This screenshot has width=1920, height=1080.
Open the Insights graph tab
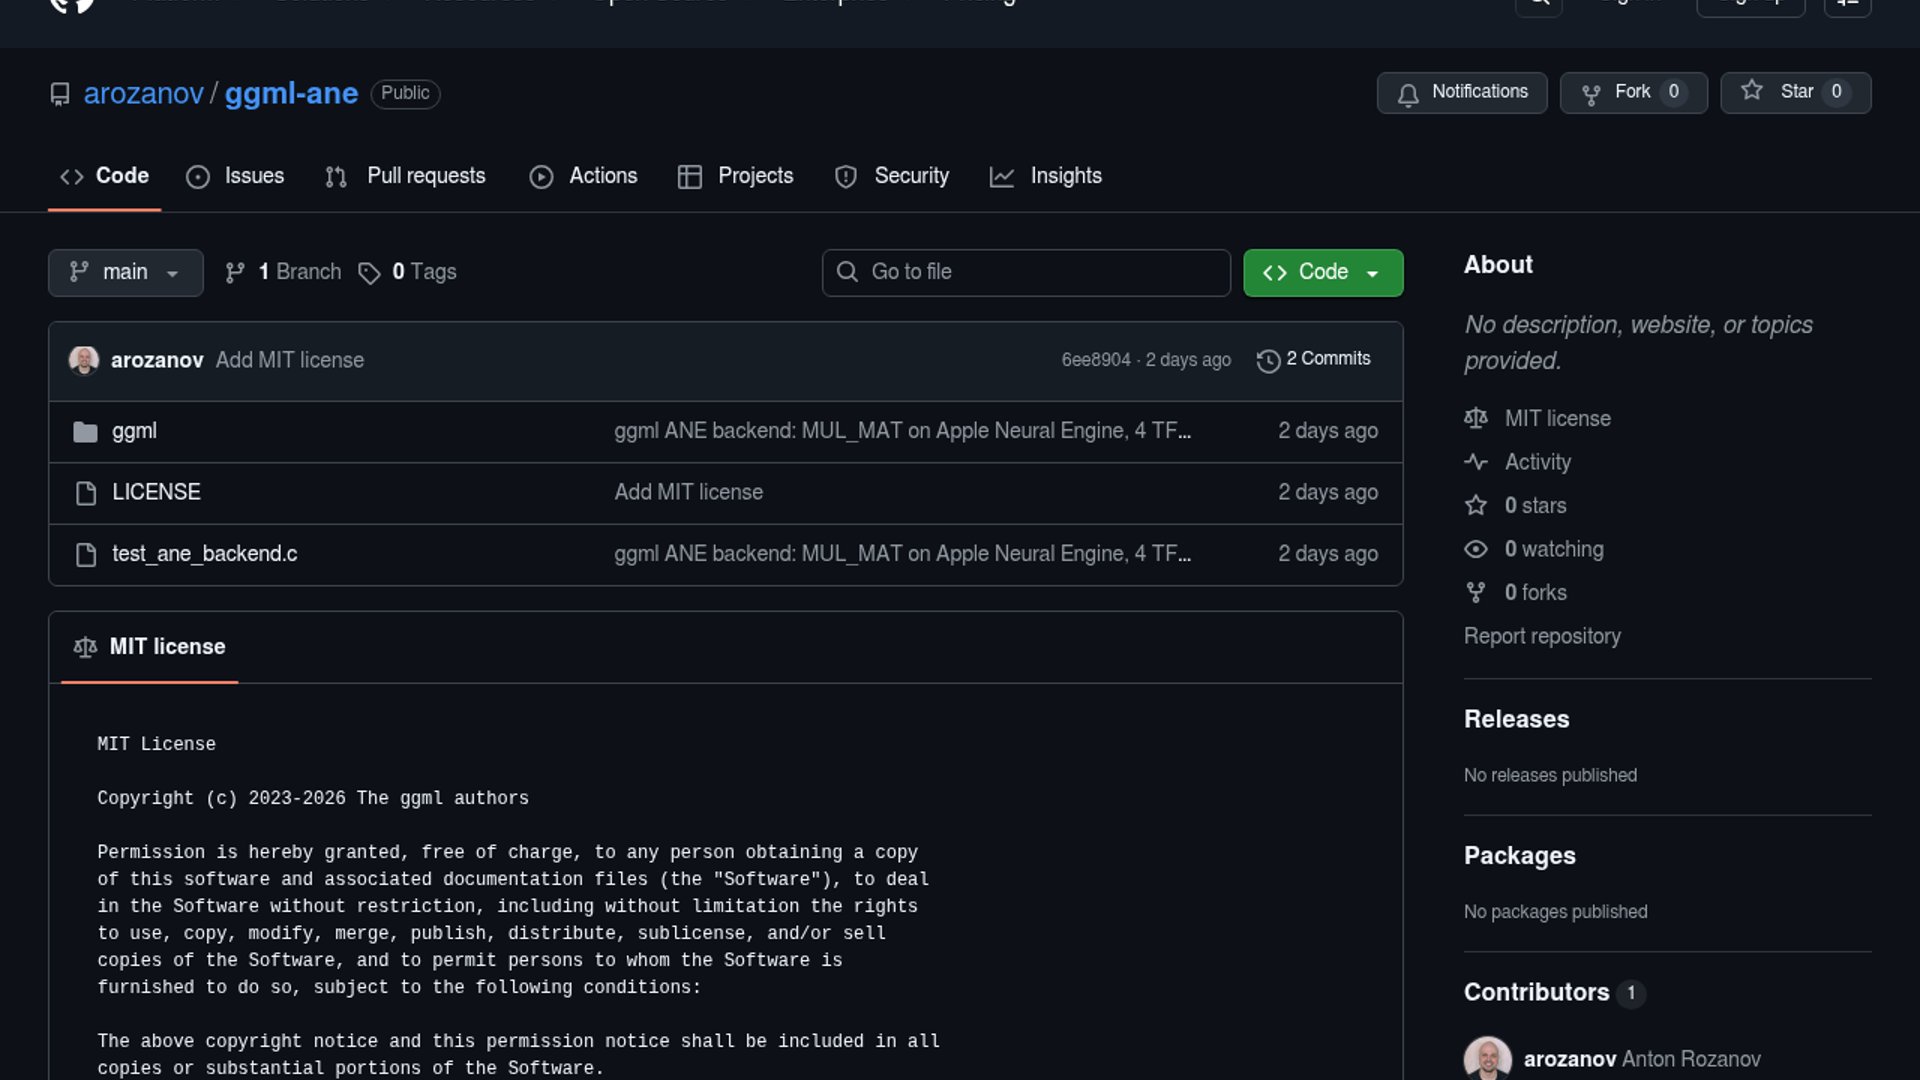coord(1046,176)
